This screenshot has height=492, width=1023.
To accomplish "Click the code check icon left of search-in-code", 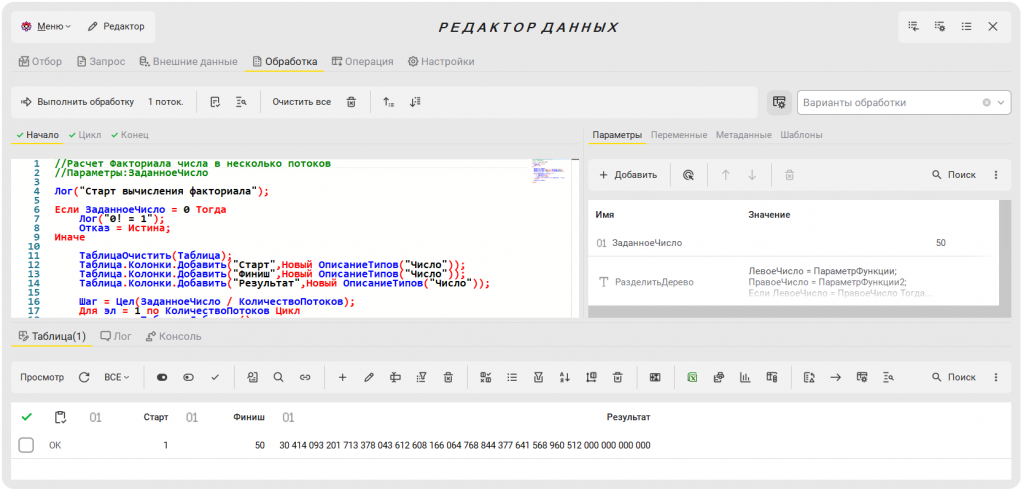I will [215, 102].
